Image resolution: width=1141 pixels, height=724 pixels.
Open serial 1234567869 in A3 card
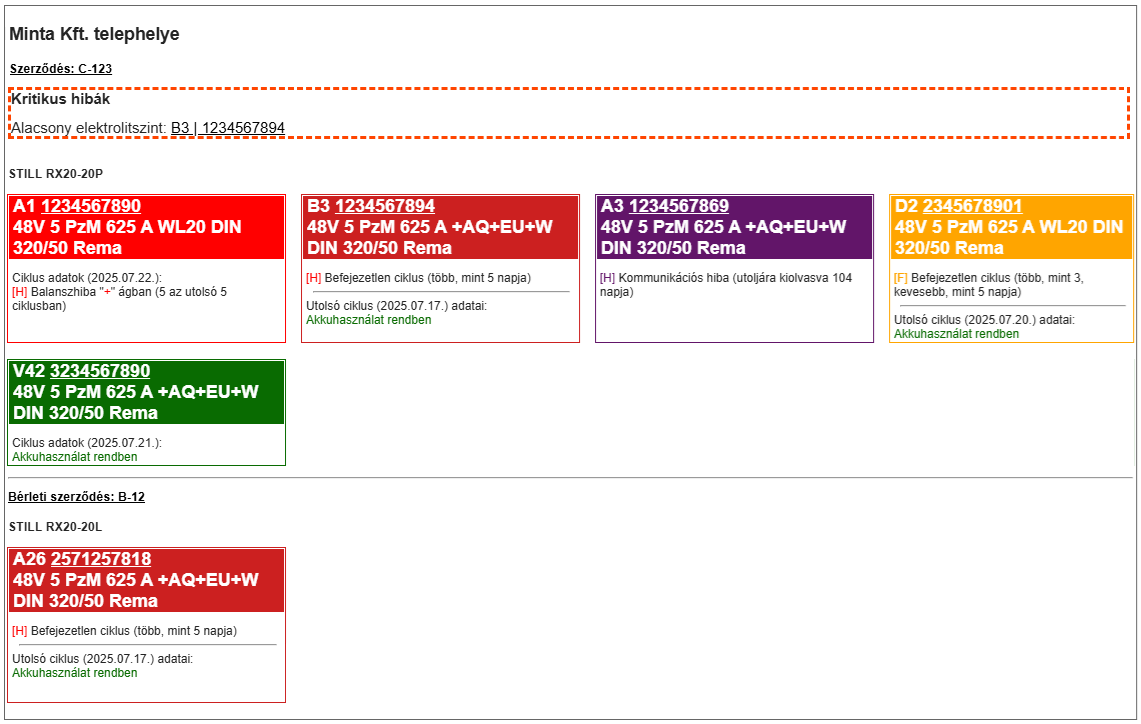click(678, 206)
